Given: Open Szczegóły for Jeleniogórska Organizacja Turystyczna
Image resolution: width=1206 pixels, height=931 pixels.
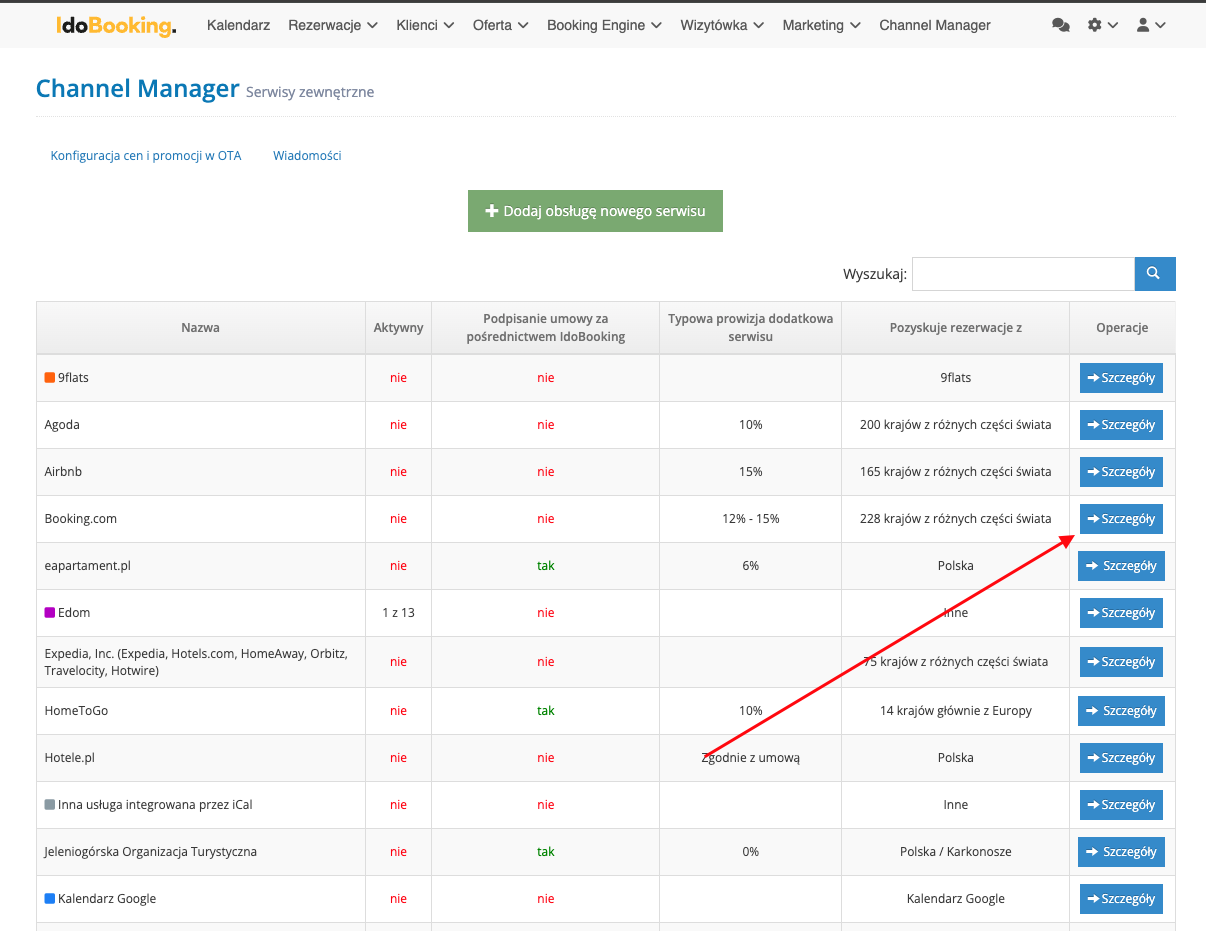Looking at the screenshot, I should pyautogui.click(x=1121, y=852).
